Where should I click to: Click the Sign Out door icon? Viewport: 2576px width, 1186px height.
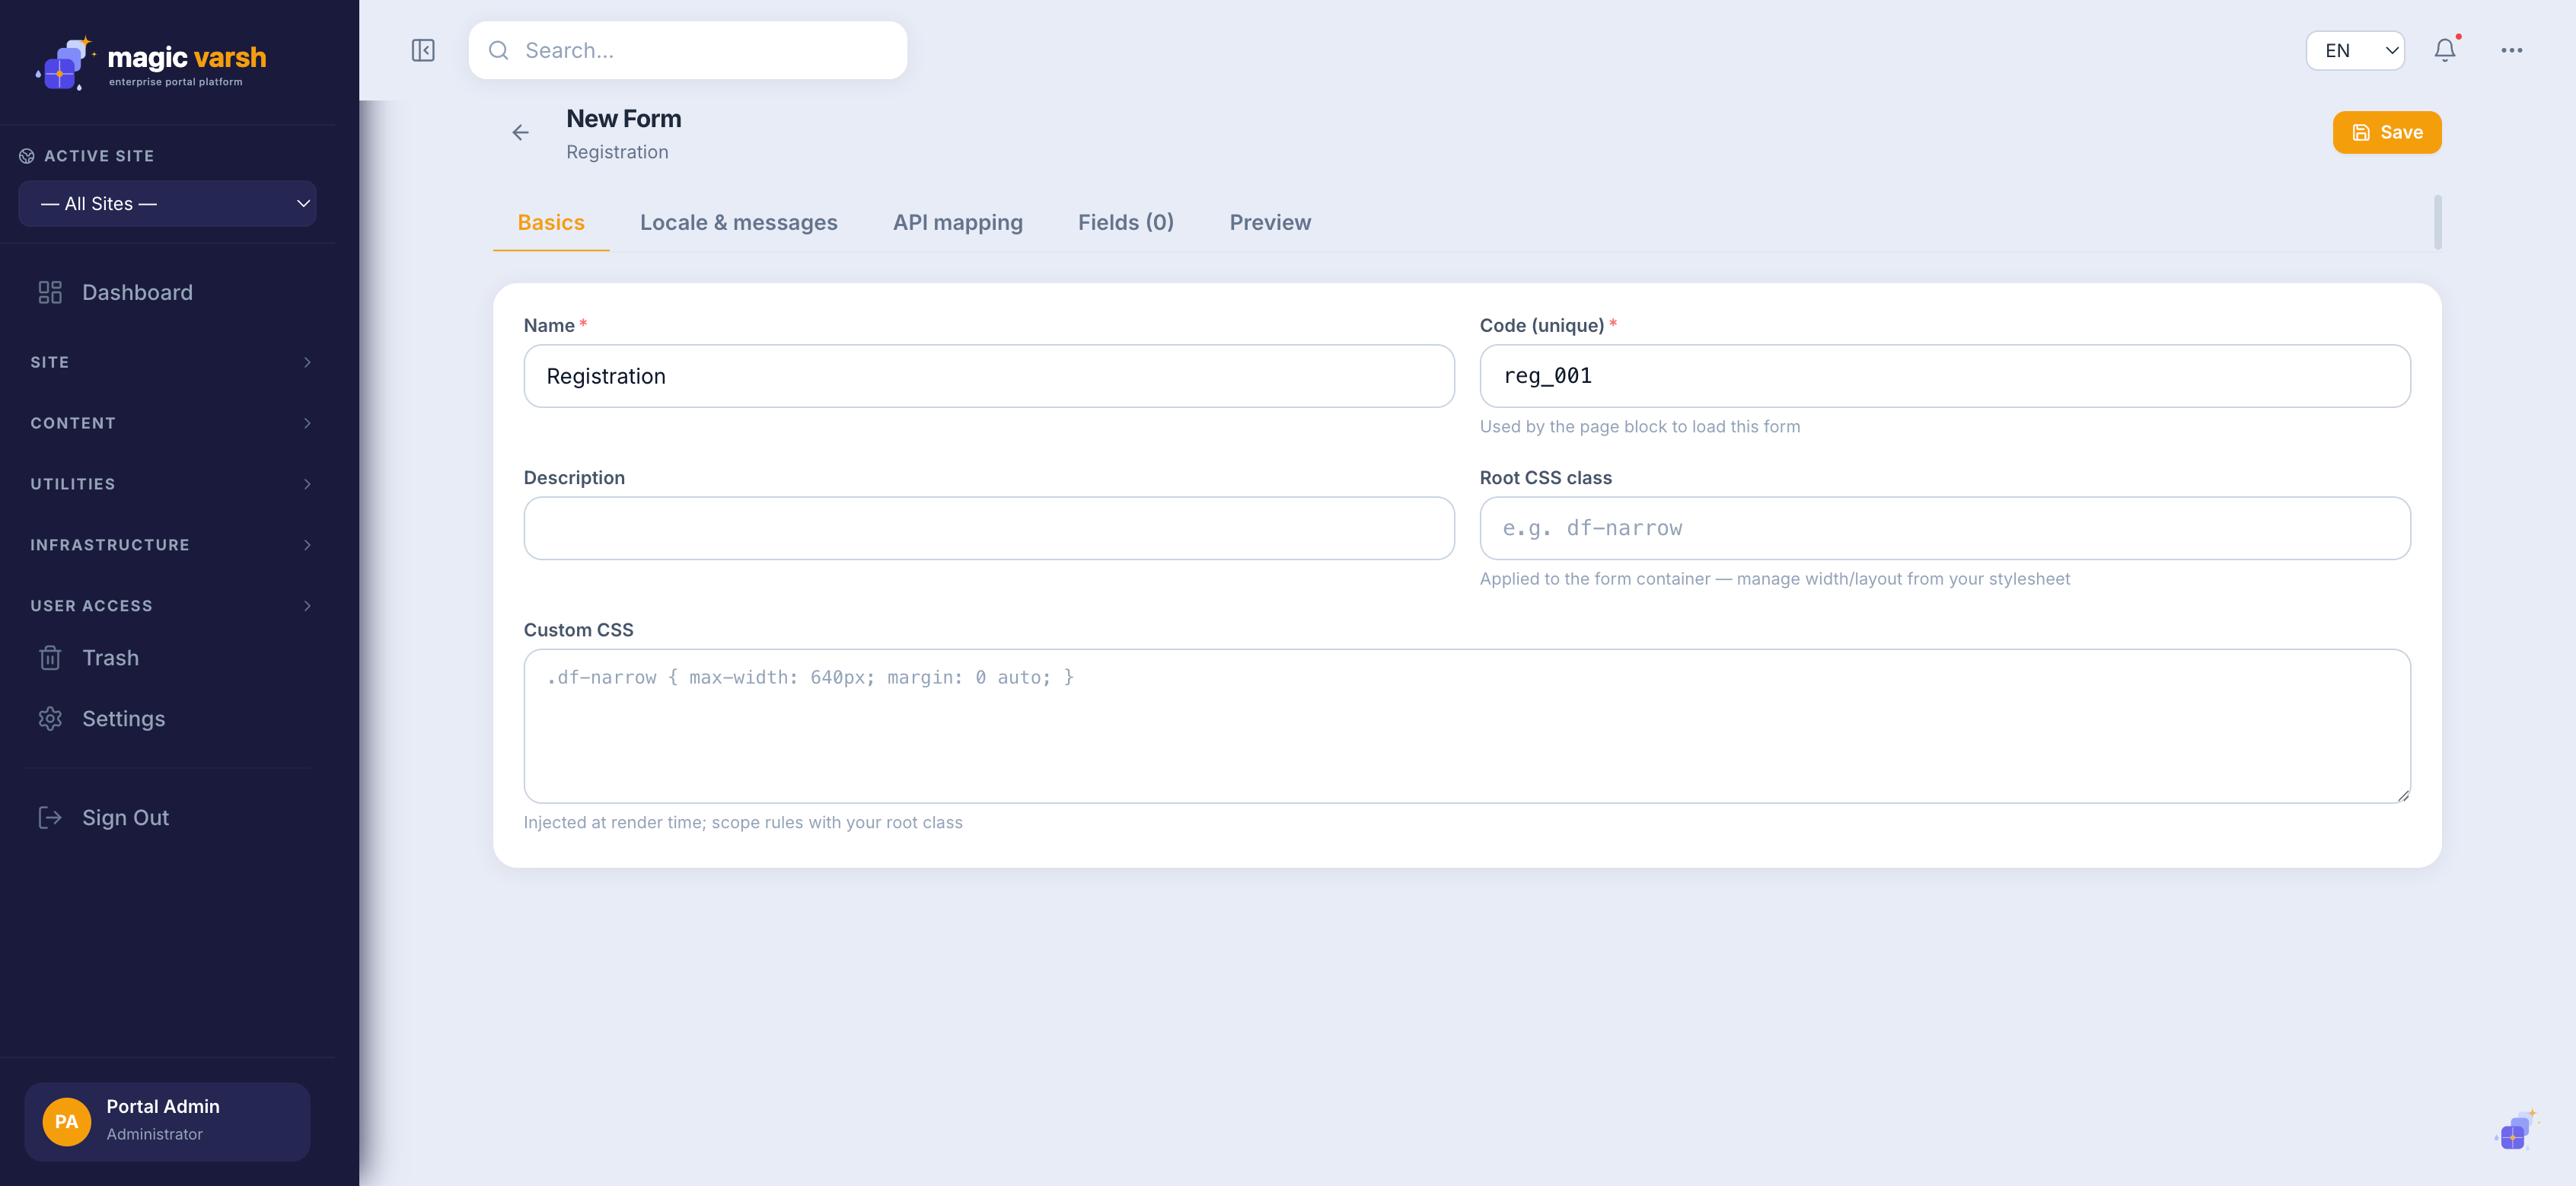[x=50, y=818]
